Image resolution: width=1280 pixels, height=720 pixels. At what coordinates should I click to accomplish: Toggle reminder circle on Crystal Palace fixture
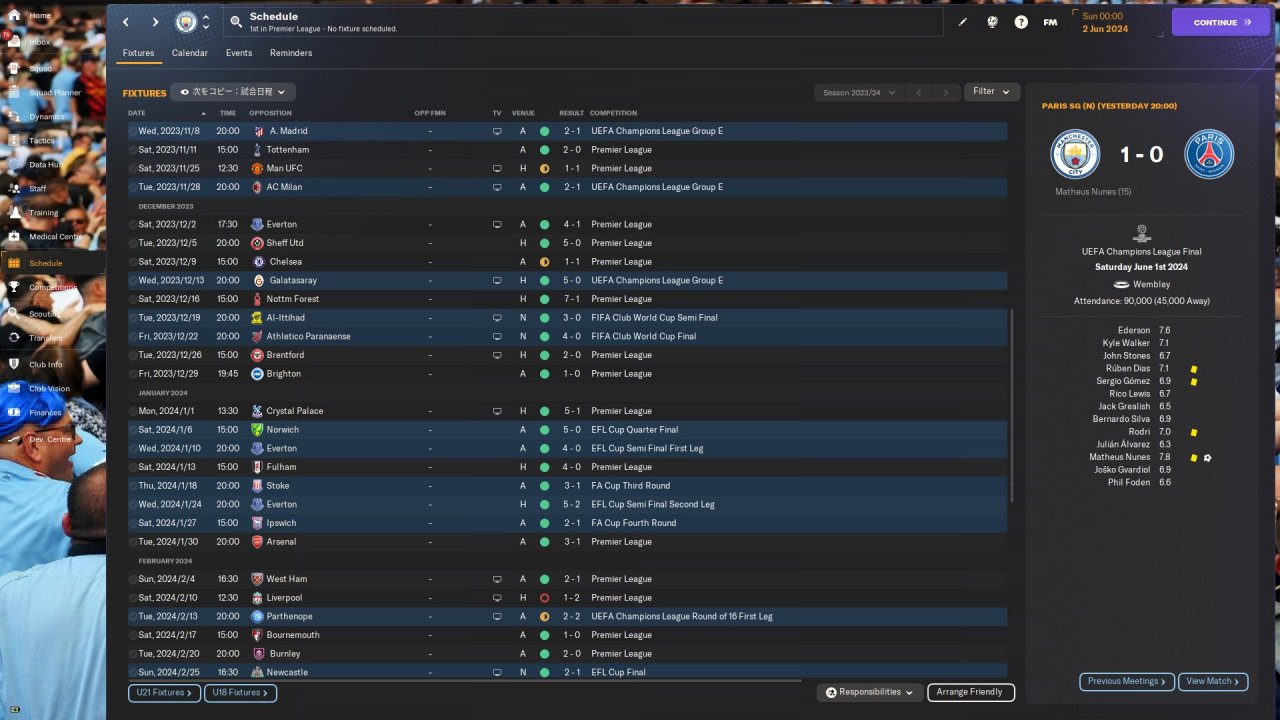pos(133,411)
